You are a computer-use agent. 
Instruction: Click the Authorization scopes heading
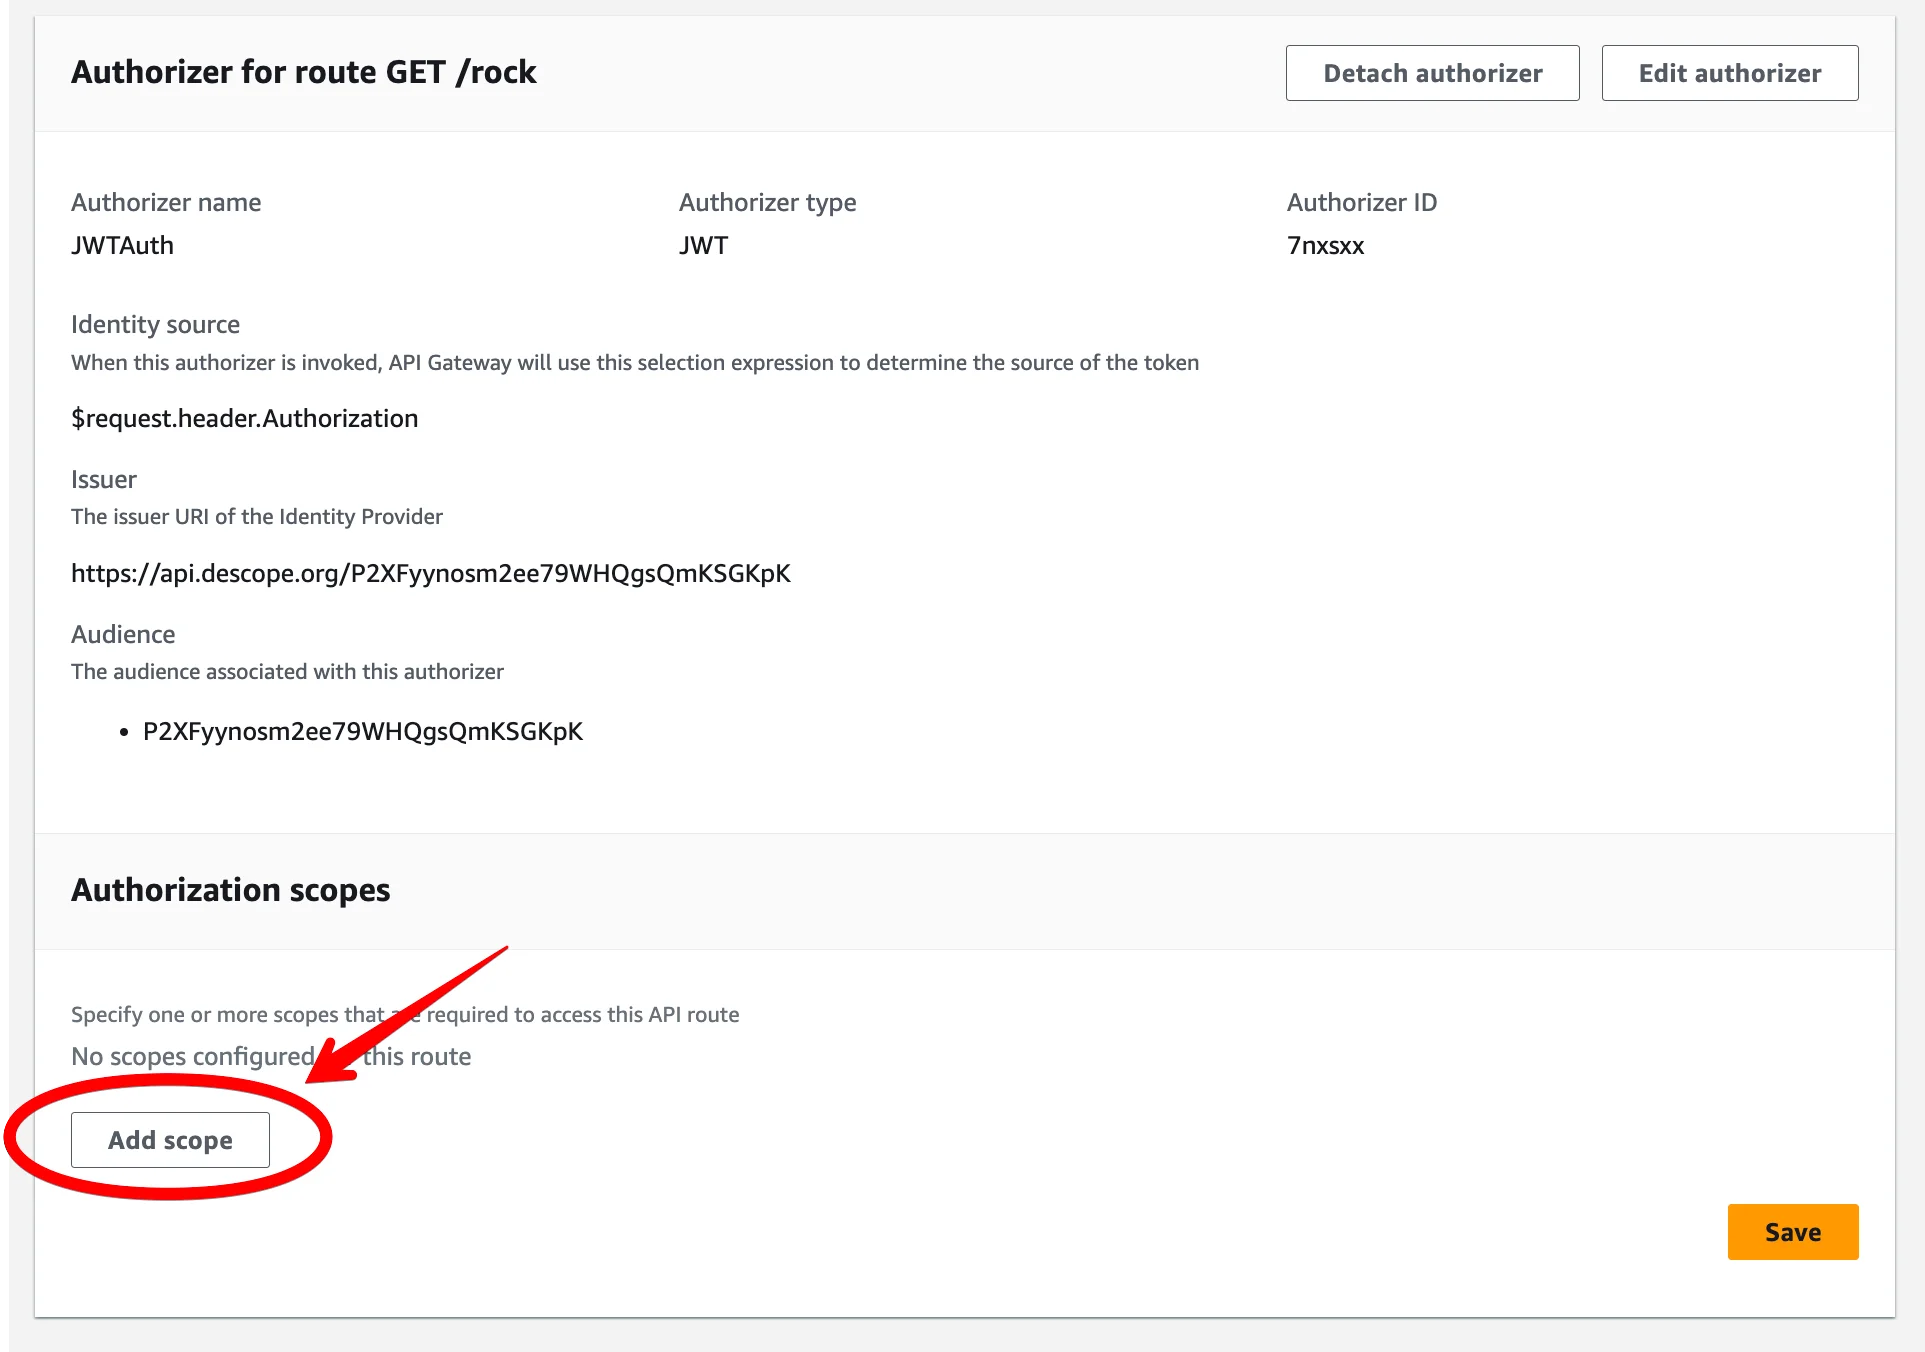pos(230,889)
